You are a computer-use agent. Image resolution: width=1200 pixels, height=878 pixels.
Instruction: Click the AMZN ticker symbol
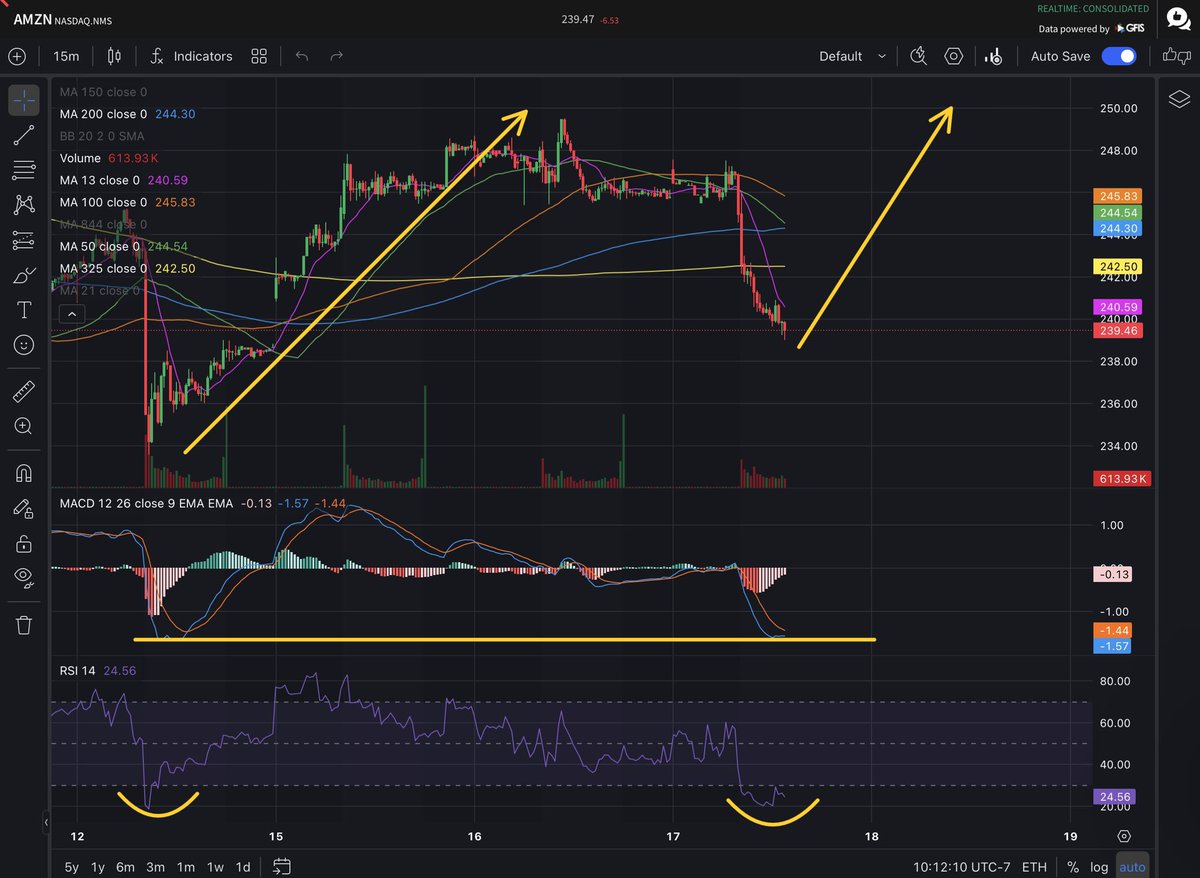[x=33, y=18]
